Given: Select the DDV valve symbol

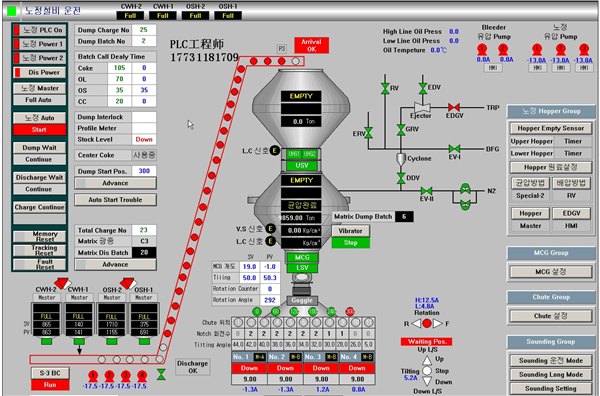Looking at the screenshot, I should coord(401,178).
